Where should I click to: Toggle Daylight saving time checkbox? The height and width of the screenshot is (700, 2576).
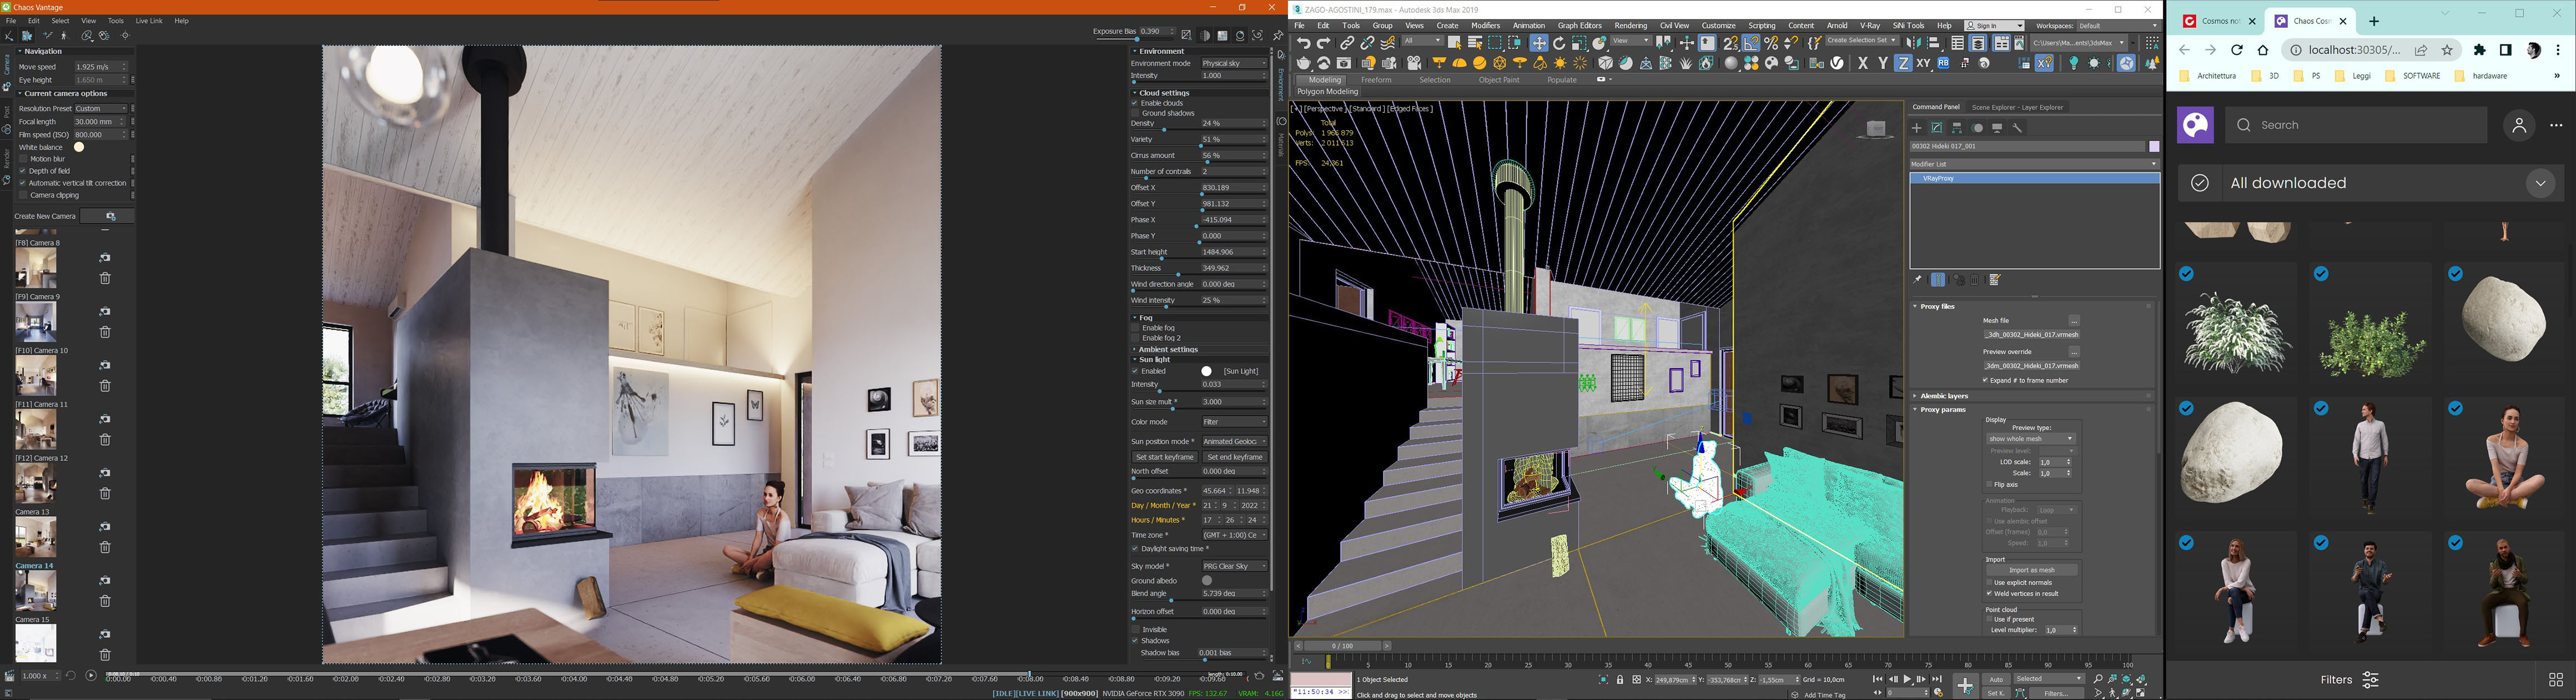tap(1135, 549)
